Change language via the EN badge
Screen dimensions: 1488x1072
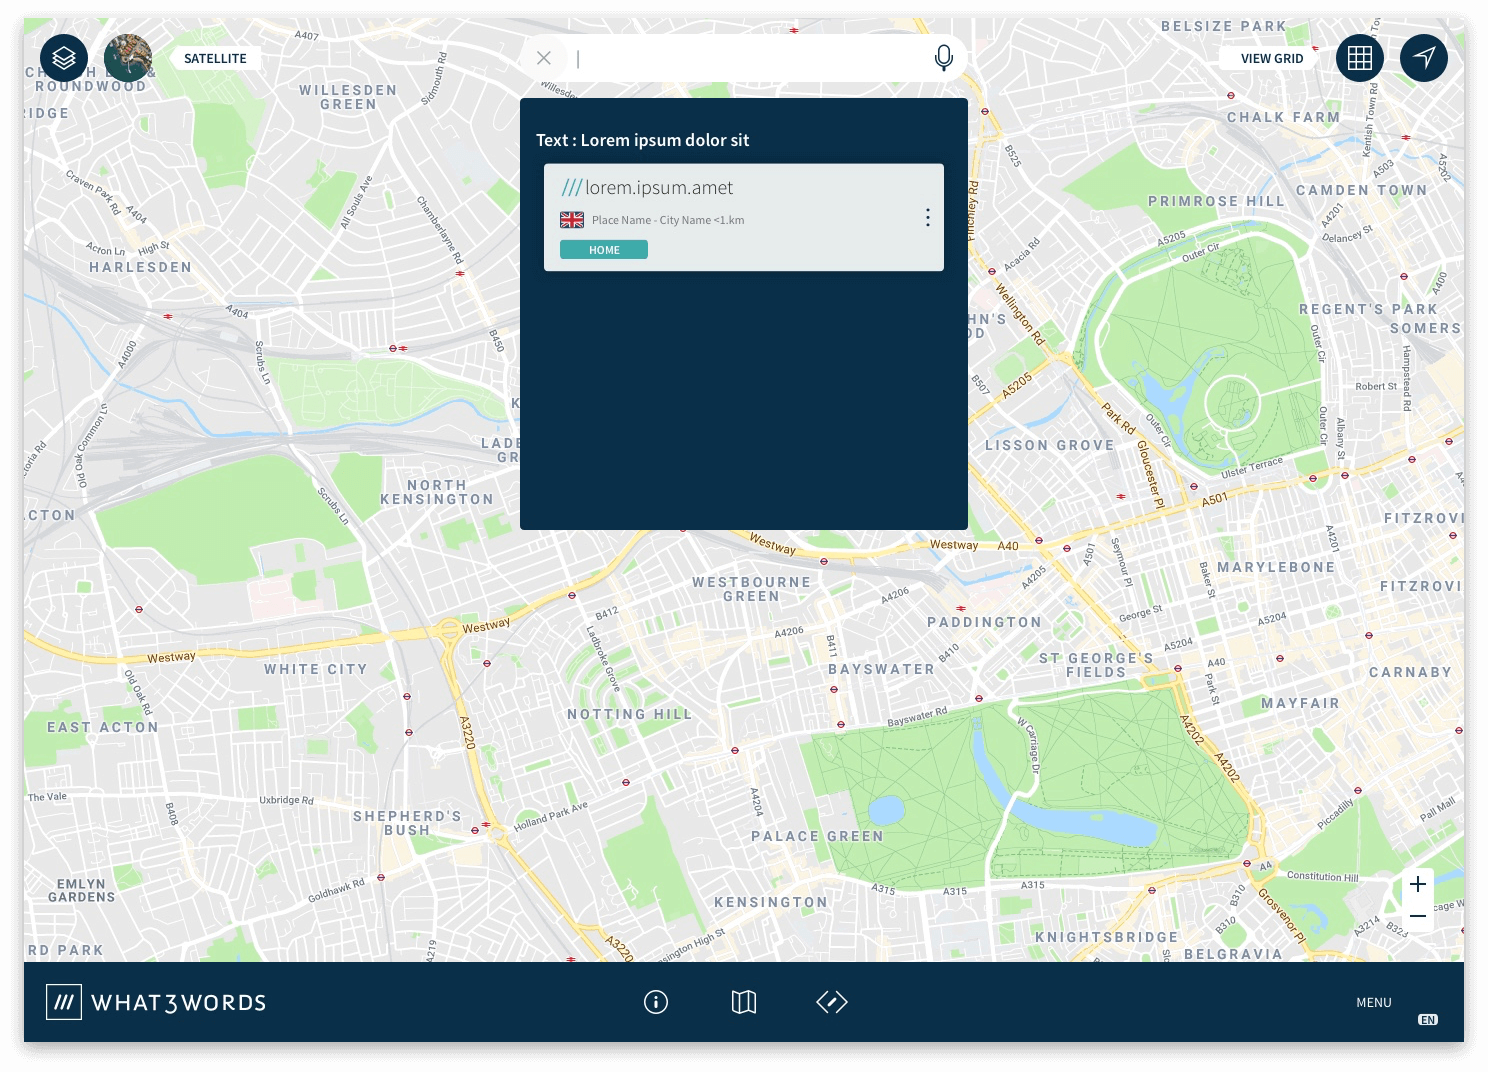(1428, 1020)
